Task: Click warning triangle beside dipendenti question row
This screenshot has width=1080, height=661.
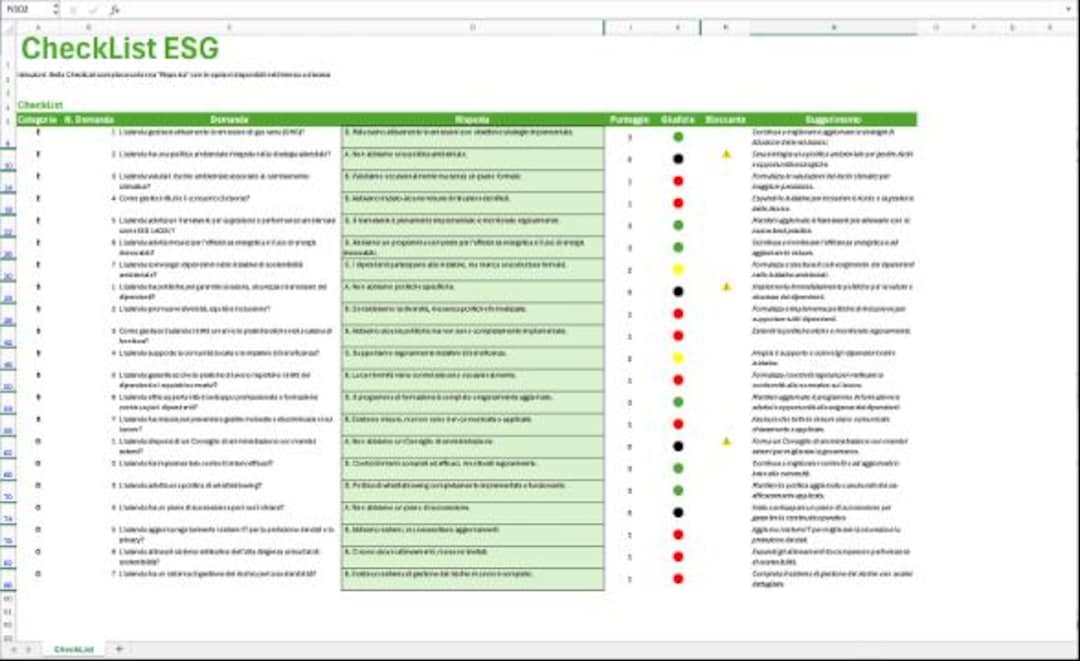Action: coord(725,289)
